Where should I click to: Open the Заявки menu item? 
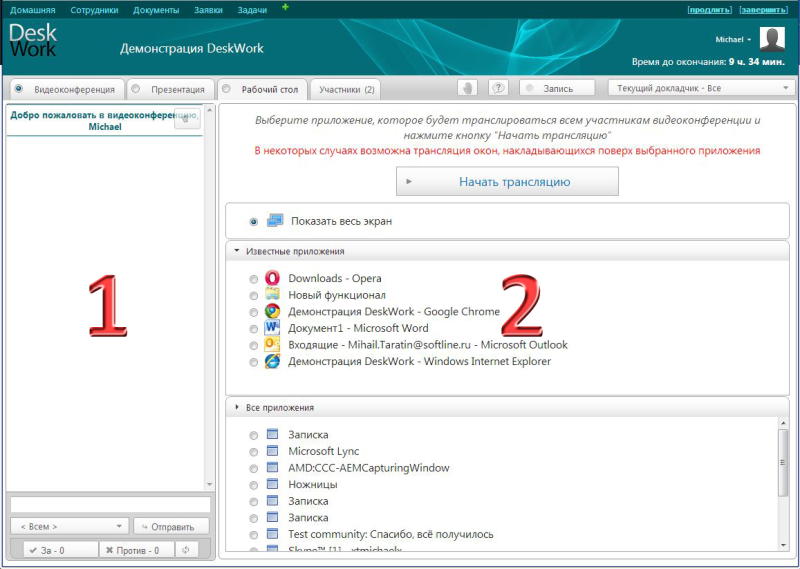208,10
